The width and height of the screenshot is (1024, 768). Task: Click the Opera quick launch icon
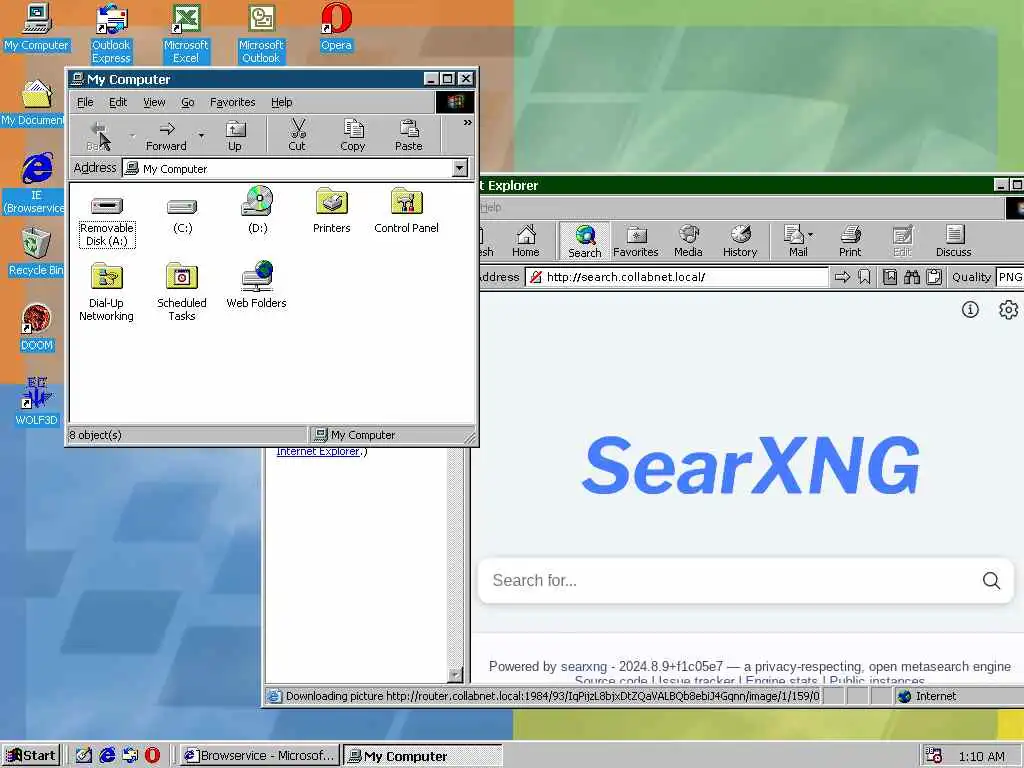click(152, 756)
